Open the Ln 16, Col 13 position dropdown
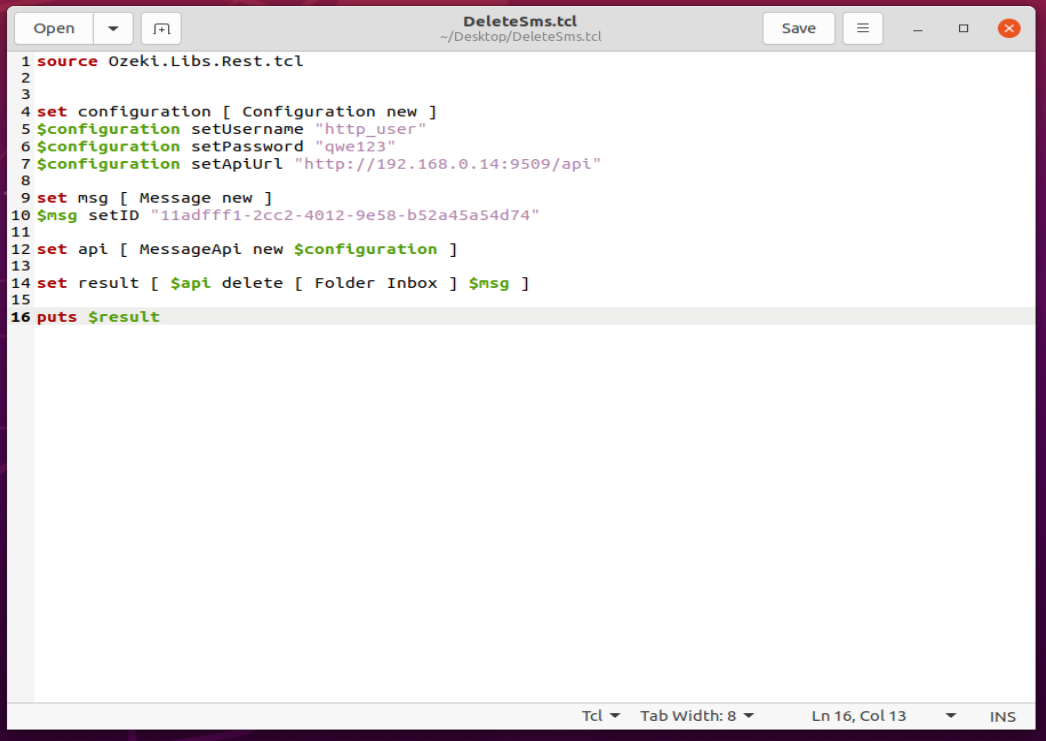 click(x=883, y=716)
